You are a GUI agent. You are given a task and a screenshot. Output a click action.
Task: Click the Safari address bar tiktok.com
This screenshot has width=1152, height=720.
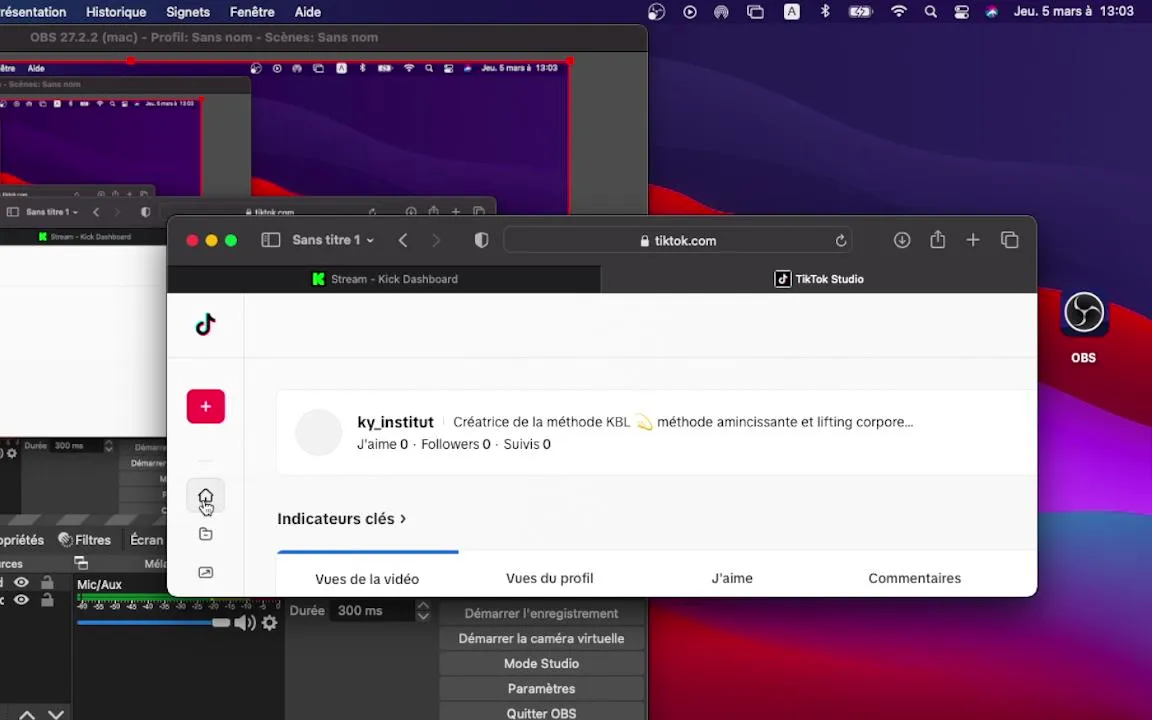pos(679,241)
